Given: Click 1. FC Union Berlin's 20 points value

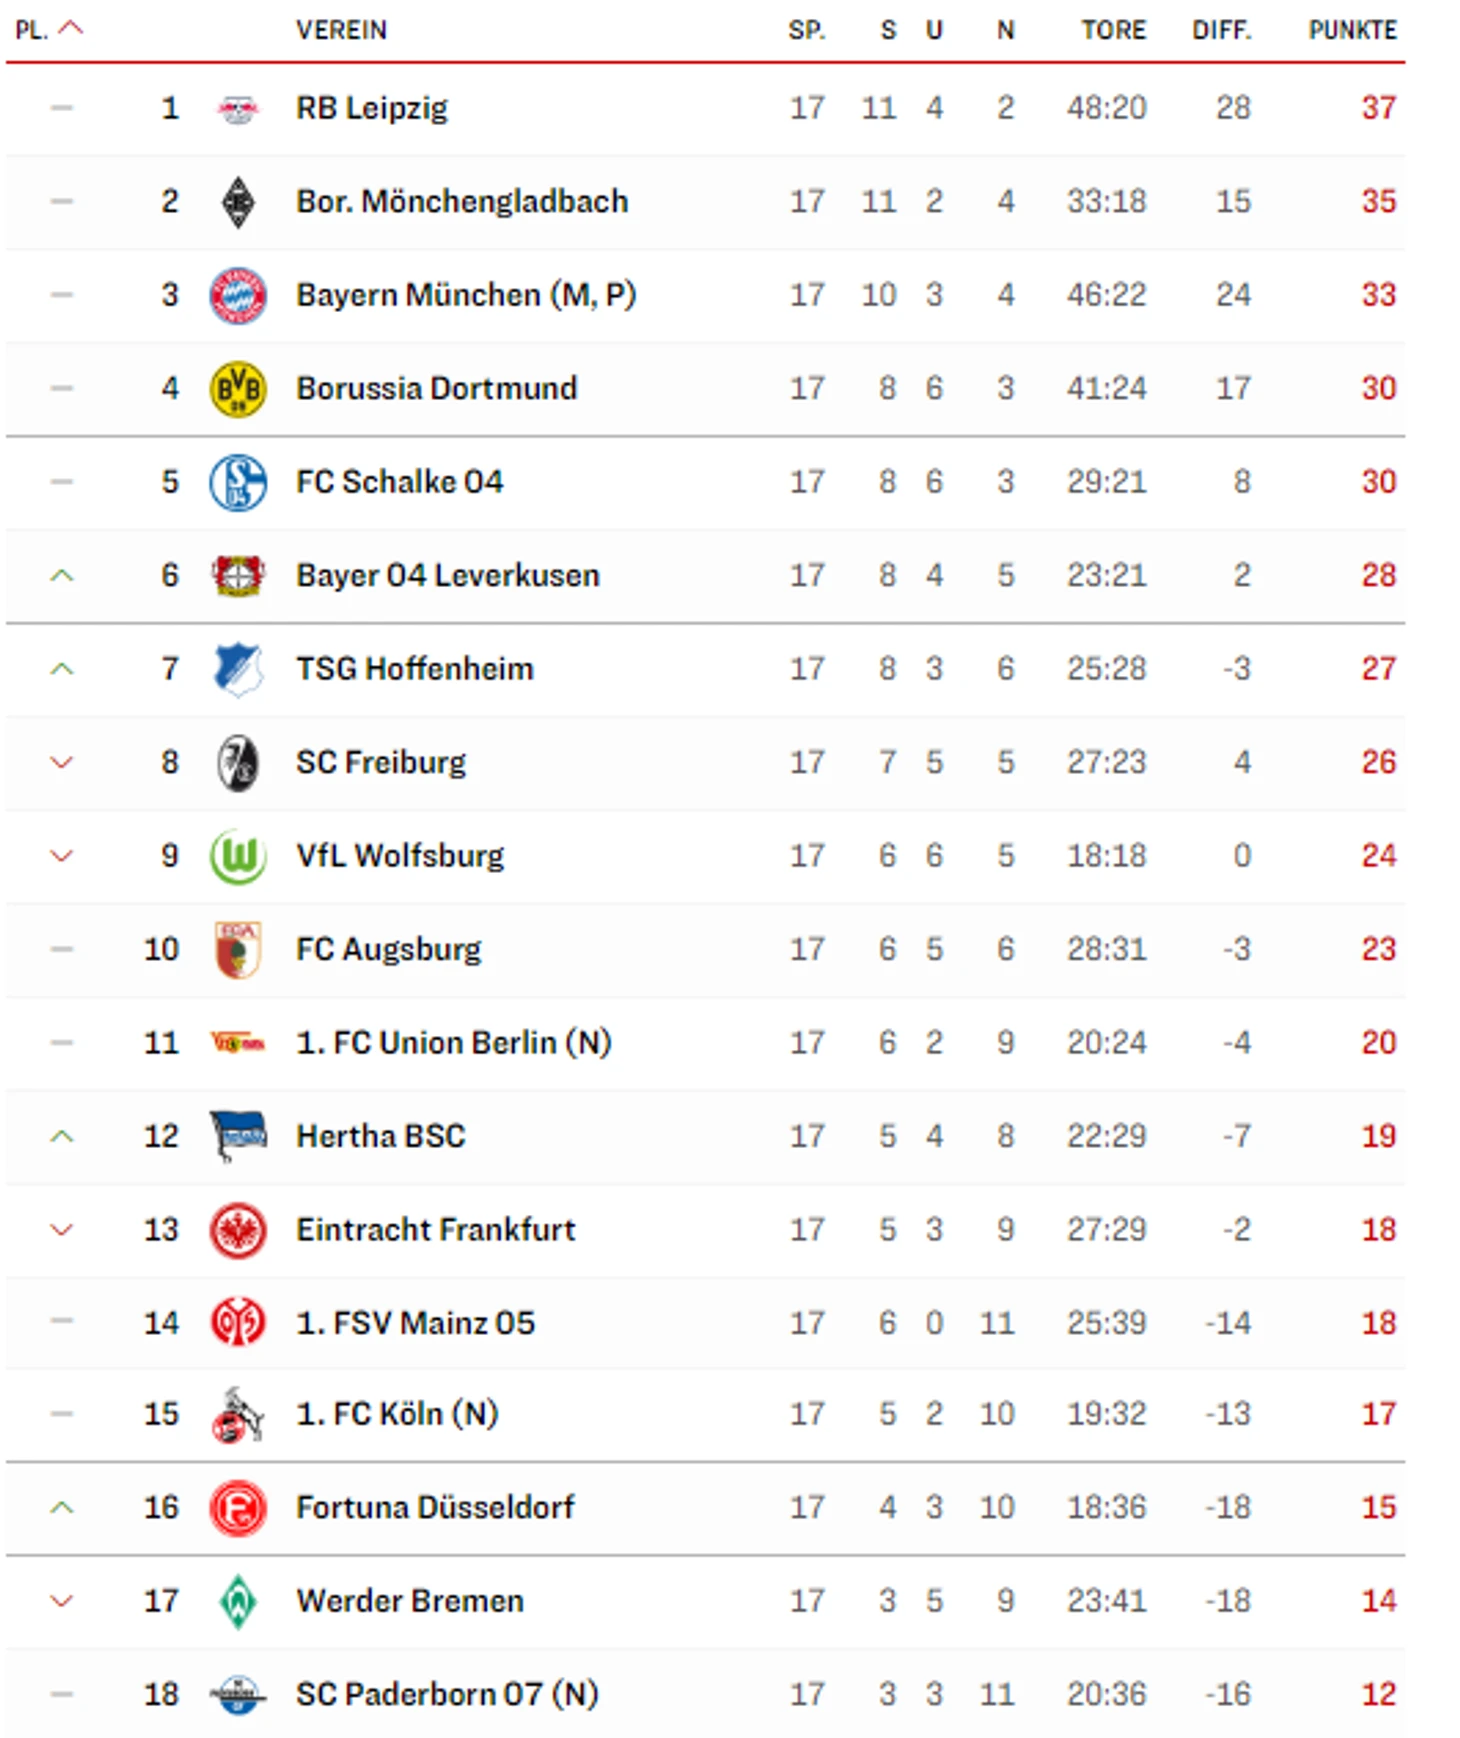Looking at the screenshot, I should [x=1378, y=1043].
